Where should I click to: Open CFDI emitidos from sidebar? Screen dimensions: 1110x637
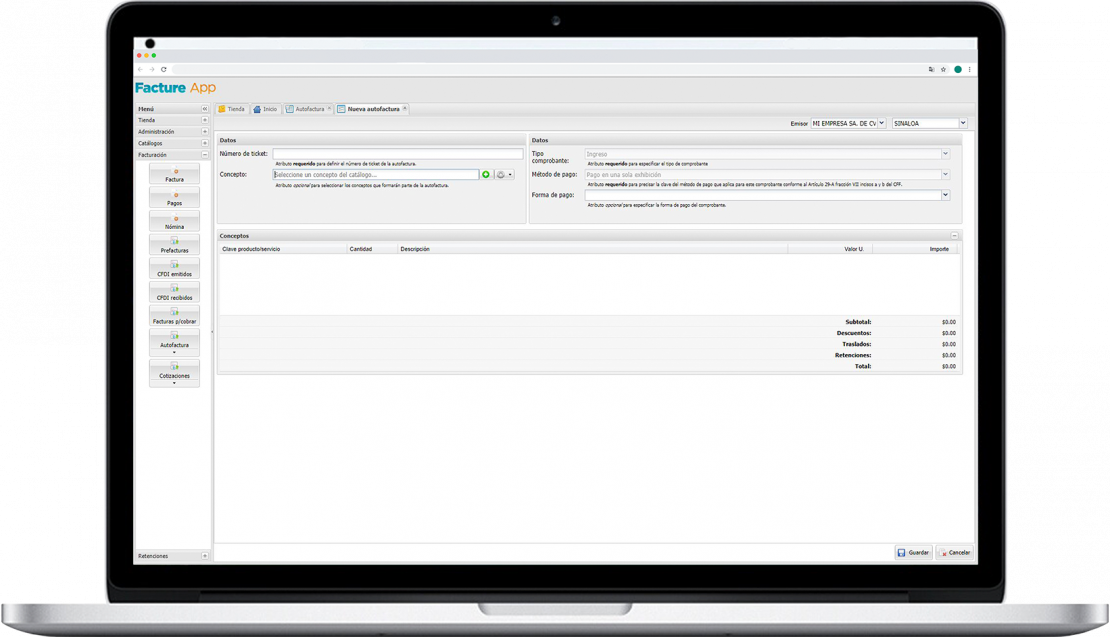click(174, 269)
